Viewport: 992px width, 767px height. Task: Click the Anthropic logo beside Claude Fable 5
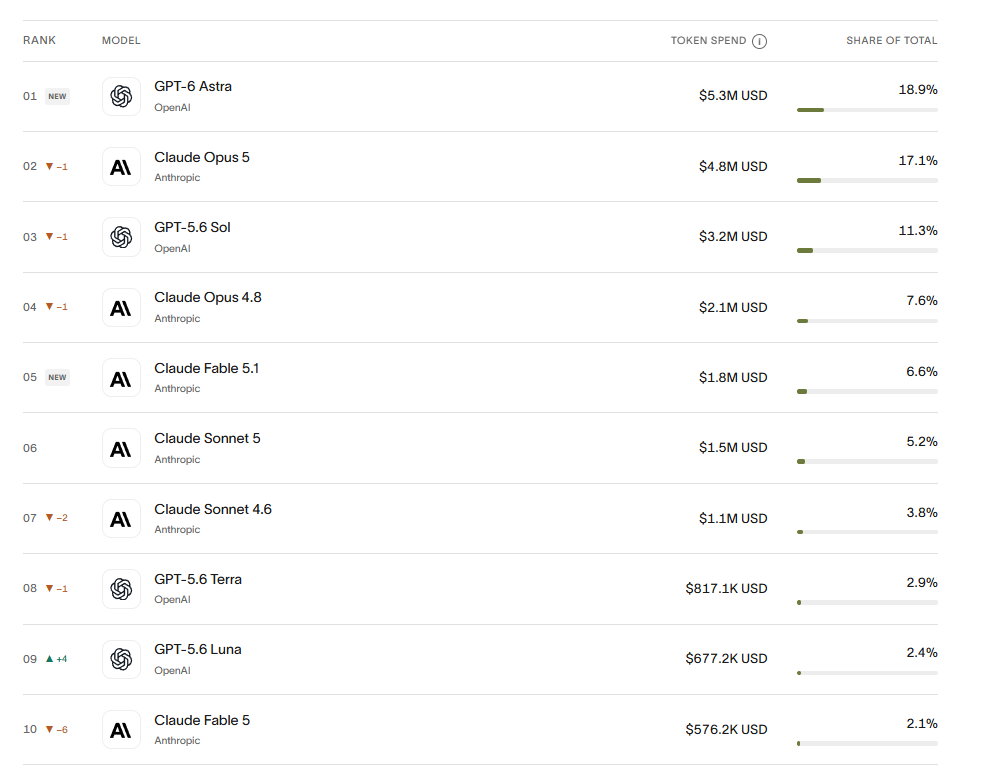[121, 730]
